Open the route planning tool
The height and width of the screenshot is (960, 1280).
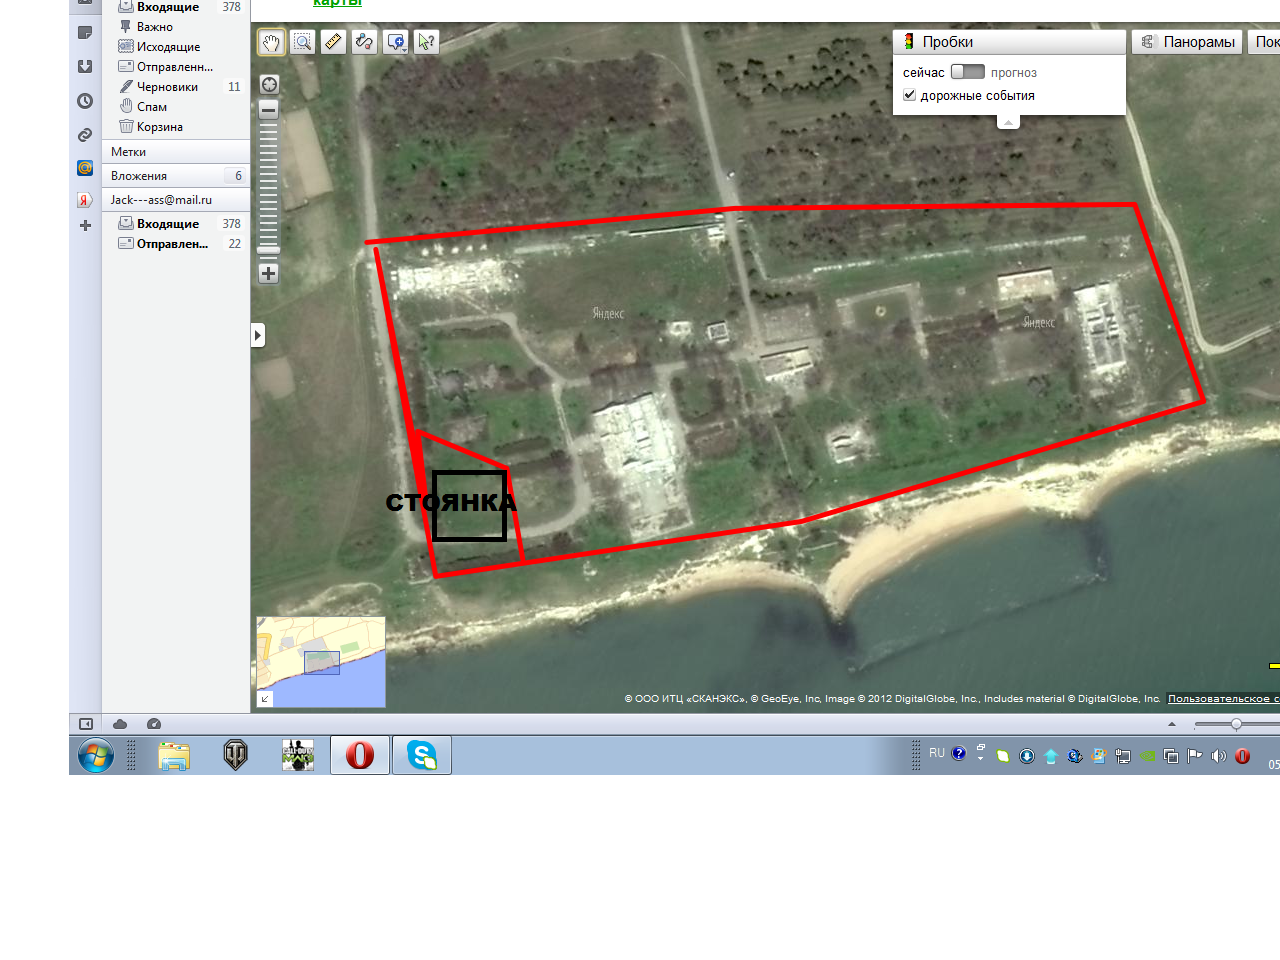coord(364,42)
